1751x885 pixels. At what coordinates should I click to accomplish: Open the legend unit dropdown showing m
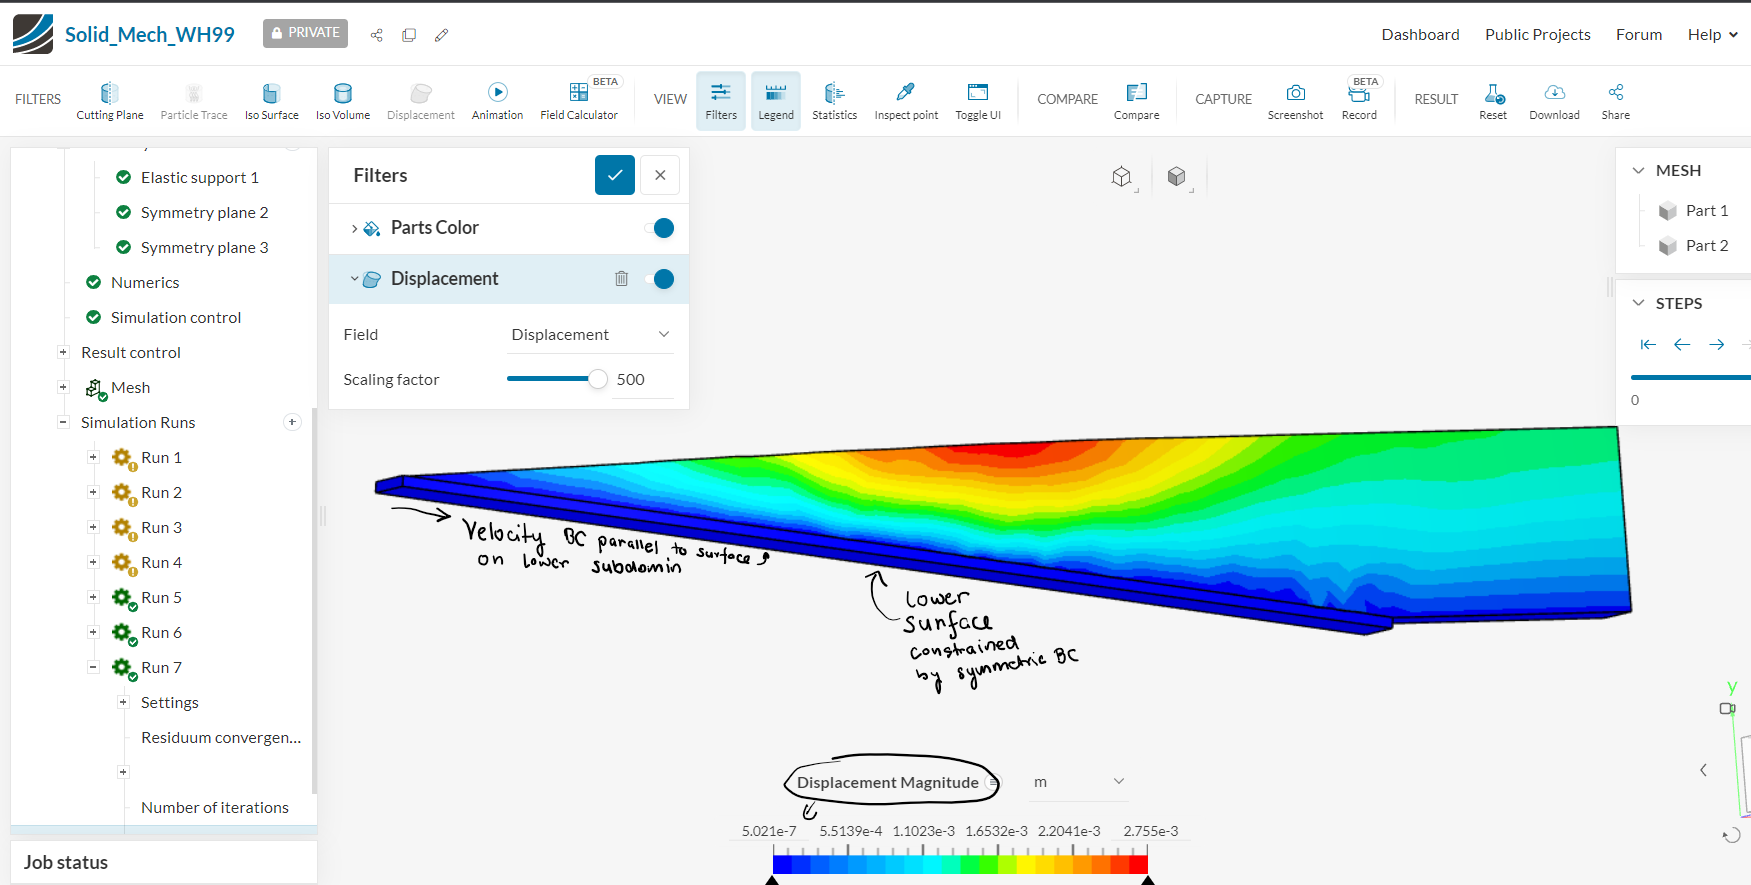(x=1078, y=782)
